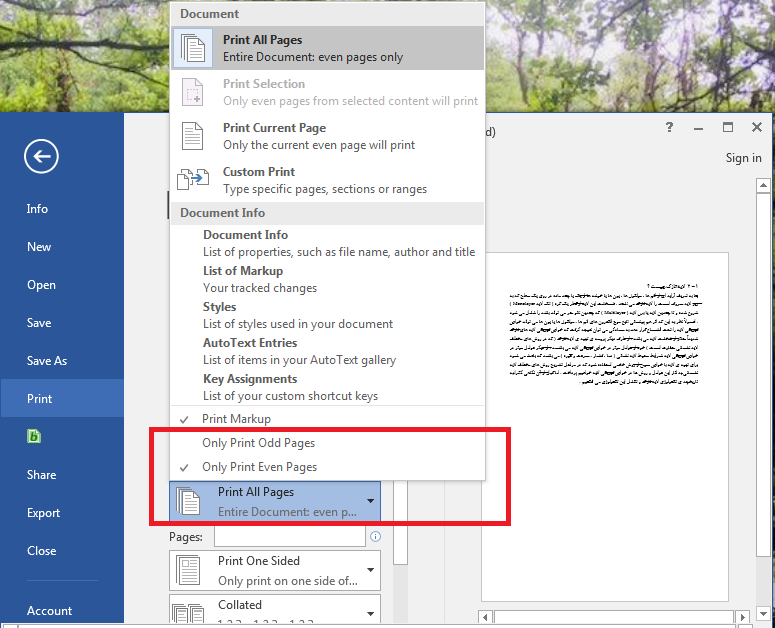Click the print preview page thumbnail
Viewport: 775px width, 628px height.
coord(604,427)
